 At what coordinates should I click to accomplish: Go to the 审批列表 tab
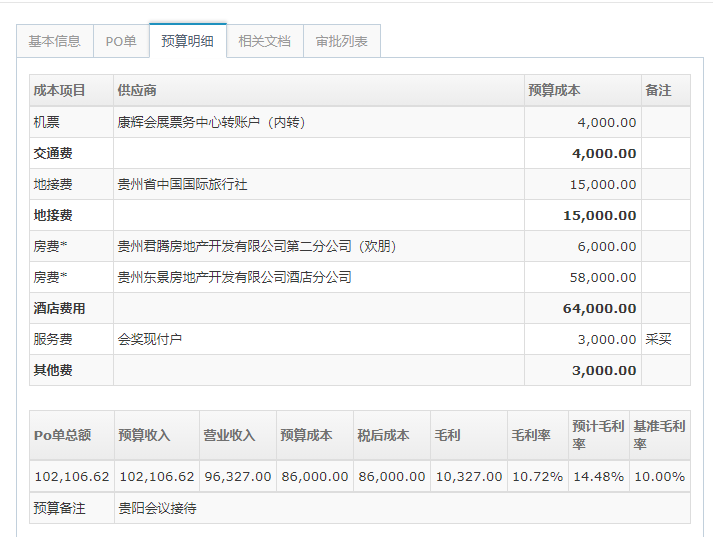coord(341,41)
